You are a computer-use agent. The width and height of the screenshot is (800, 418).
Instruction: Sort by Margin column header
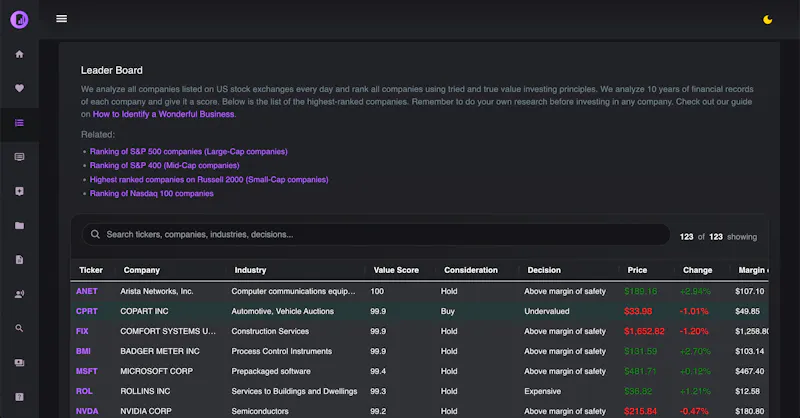(753, 270)
